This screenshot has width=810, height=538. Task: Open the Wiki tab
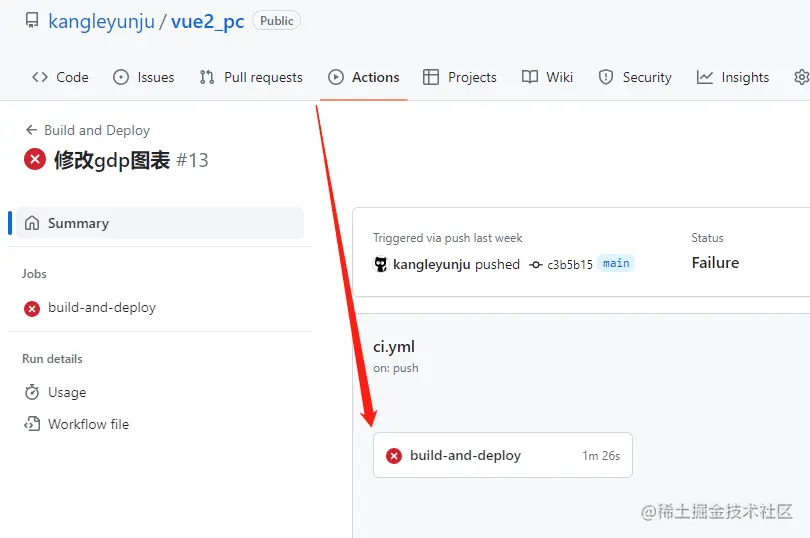[547, 77]
